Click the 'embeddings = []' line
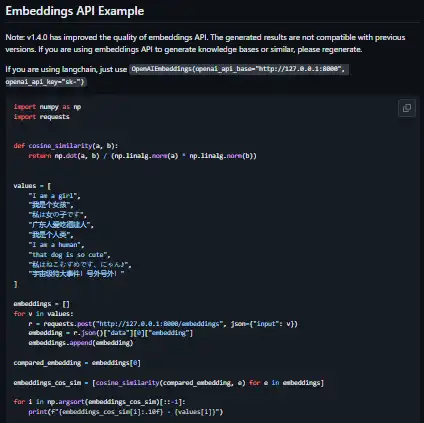Screen dimensions: 424x423 pos(42,304)
